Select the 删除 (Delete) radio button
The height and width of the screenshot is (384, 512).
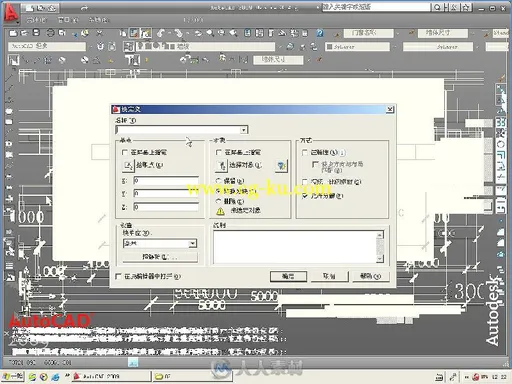click(219, 201)
